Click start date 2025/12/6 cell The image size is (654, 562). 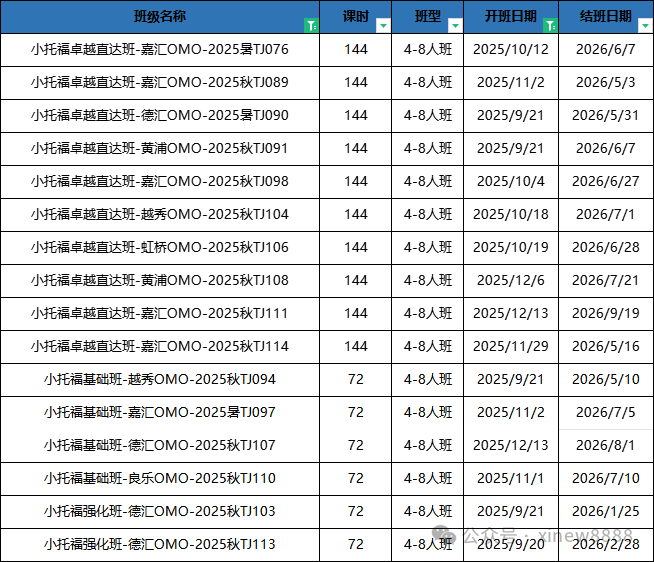coord(510,280)
